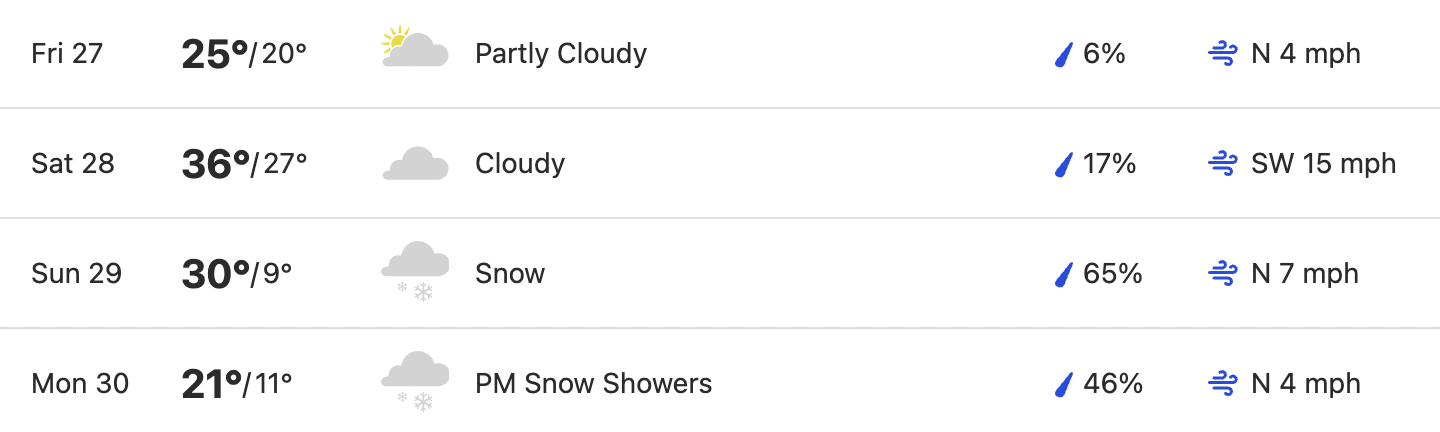1440x432 pixels.
Task: Select the PM Snow Showers description
Action: click(x=594, y=383)
